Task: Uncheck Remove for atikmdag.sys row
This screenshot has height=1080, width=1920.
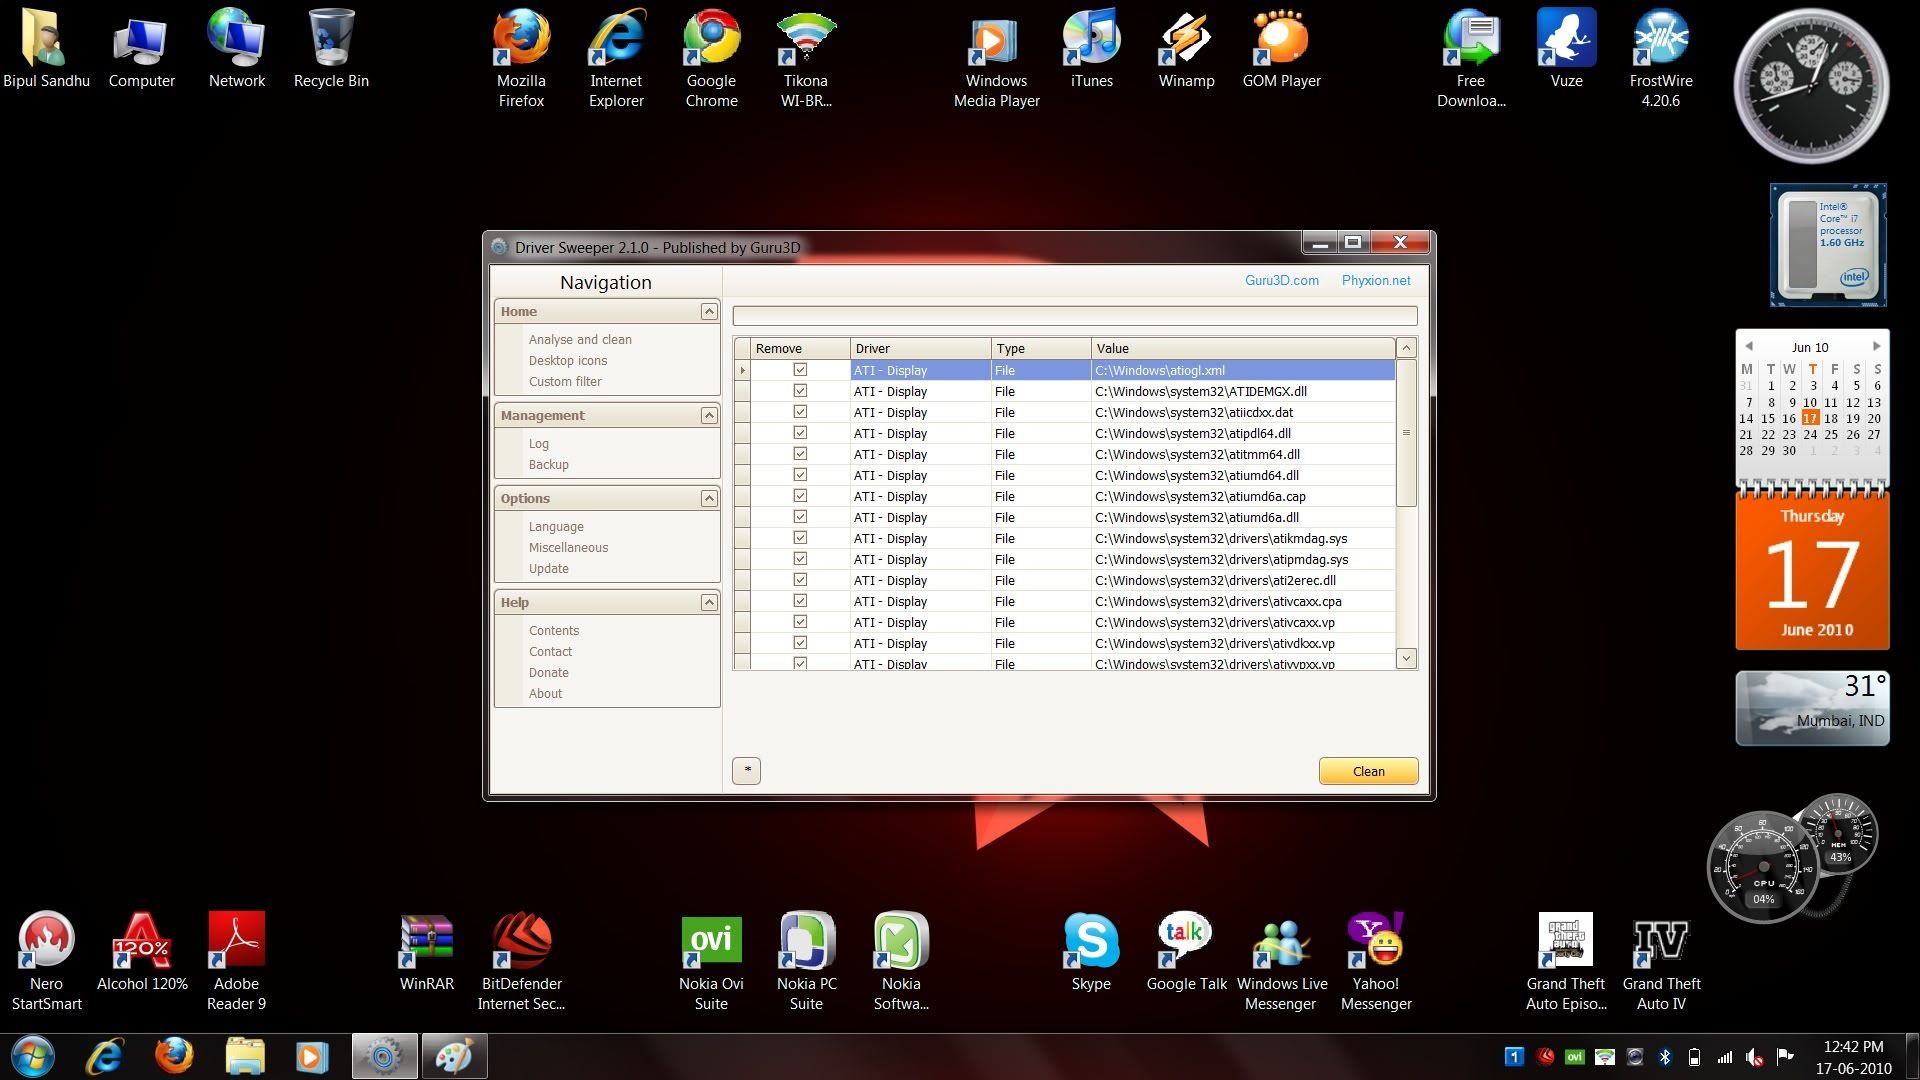Action: 800,538
